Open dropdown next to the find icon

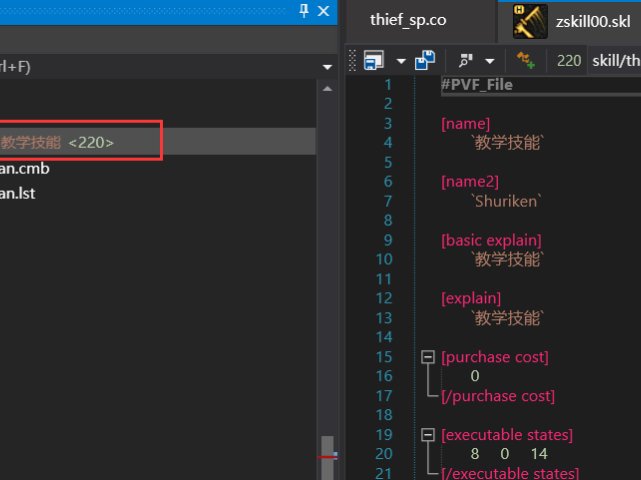pyautogui.click(x=490, y=61)
